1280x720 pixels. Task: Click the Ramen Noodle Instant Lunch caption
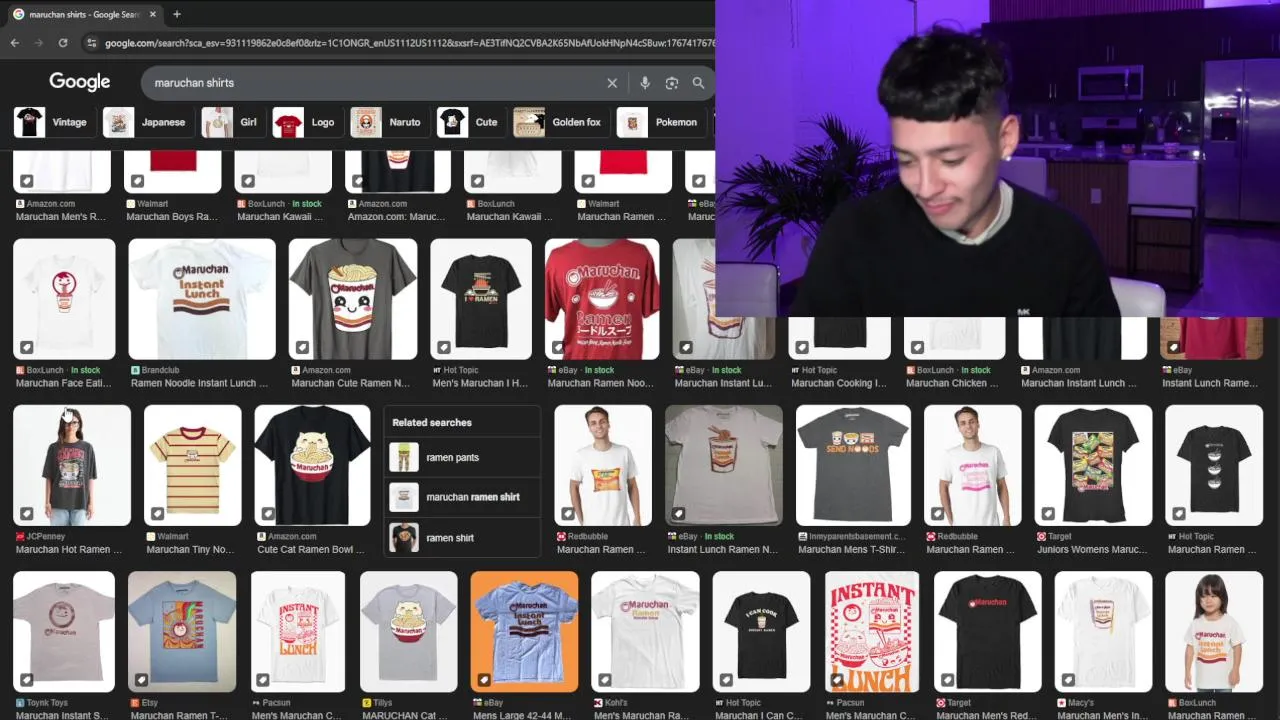tap(199, 383)
